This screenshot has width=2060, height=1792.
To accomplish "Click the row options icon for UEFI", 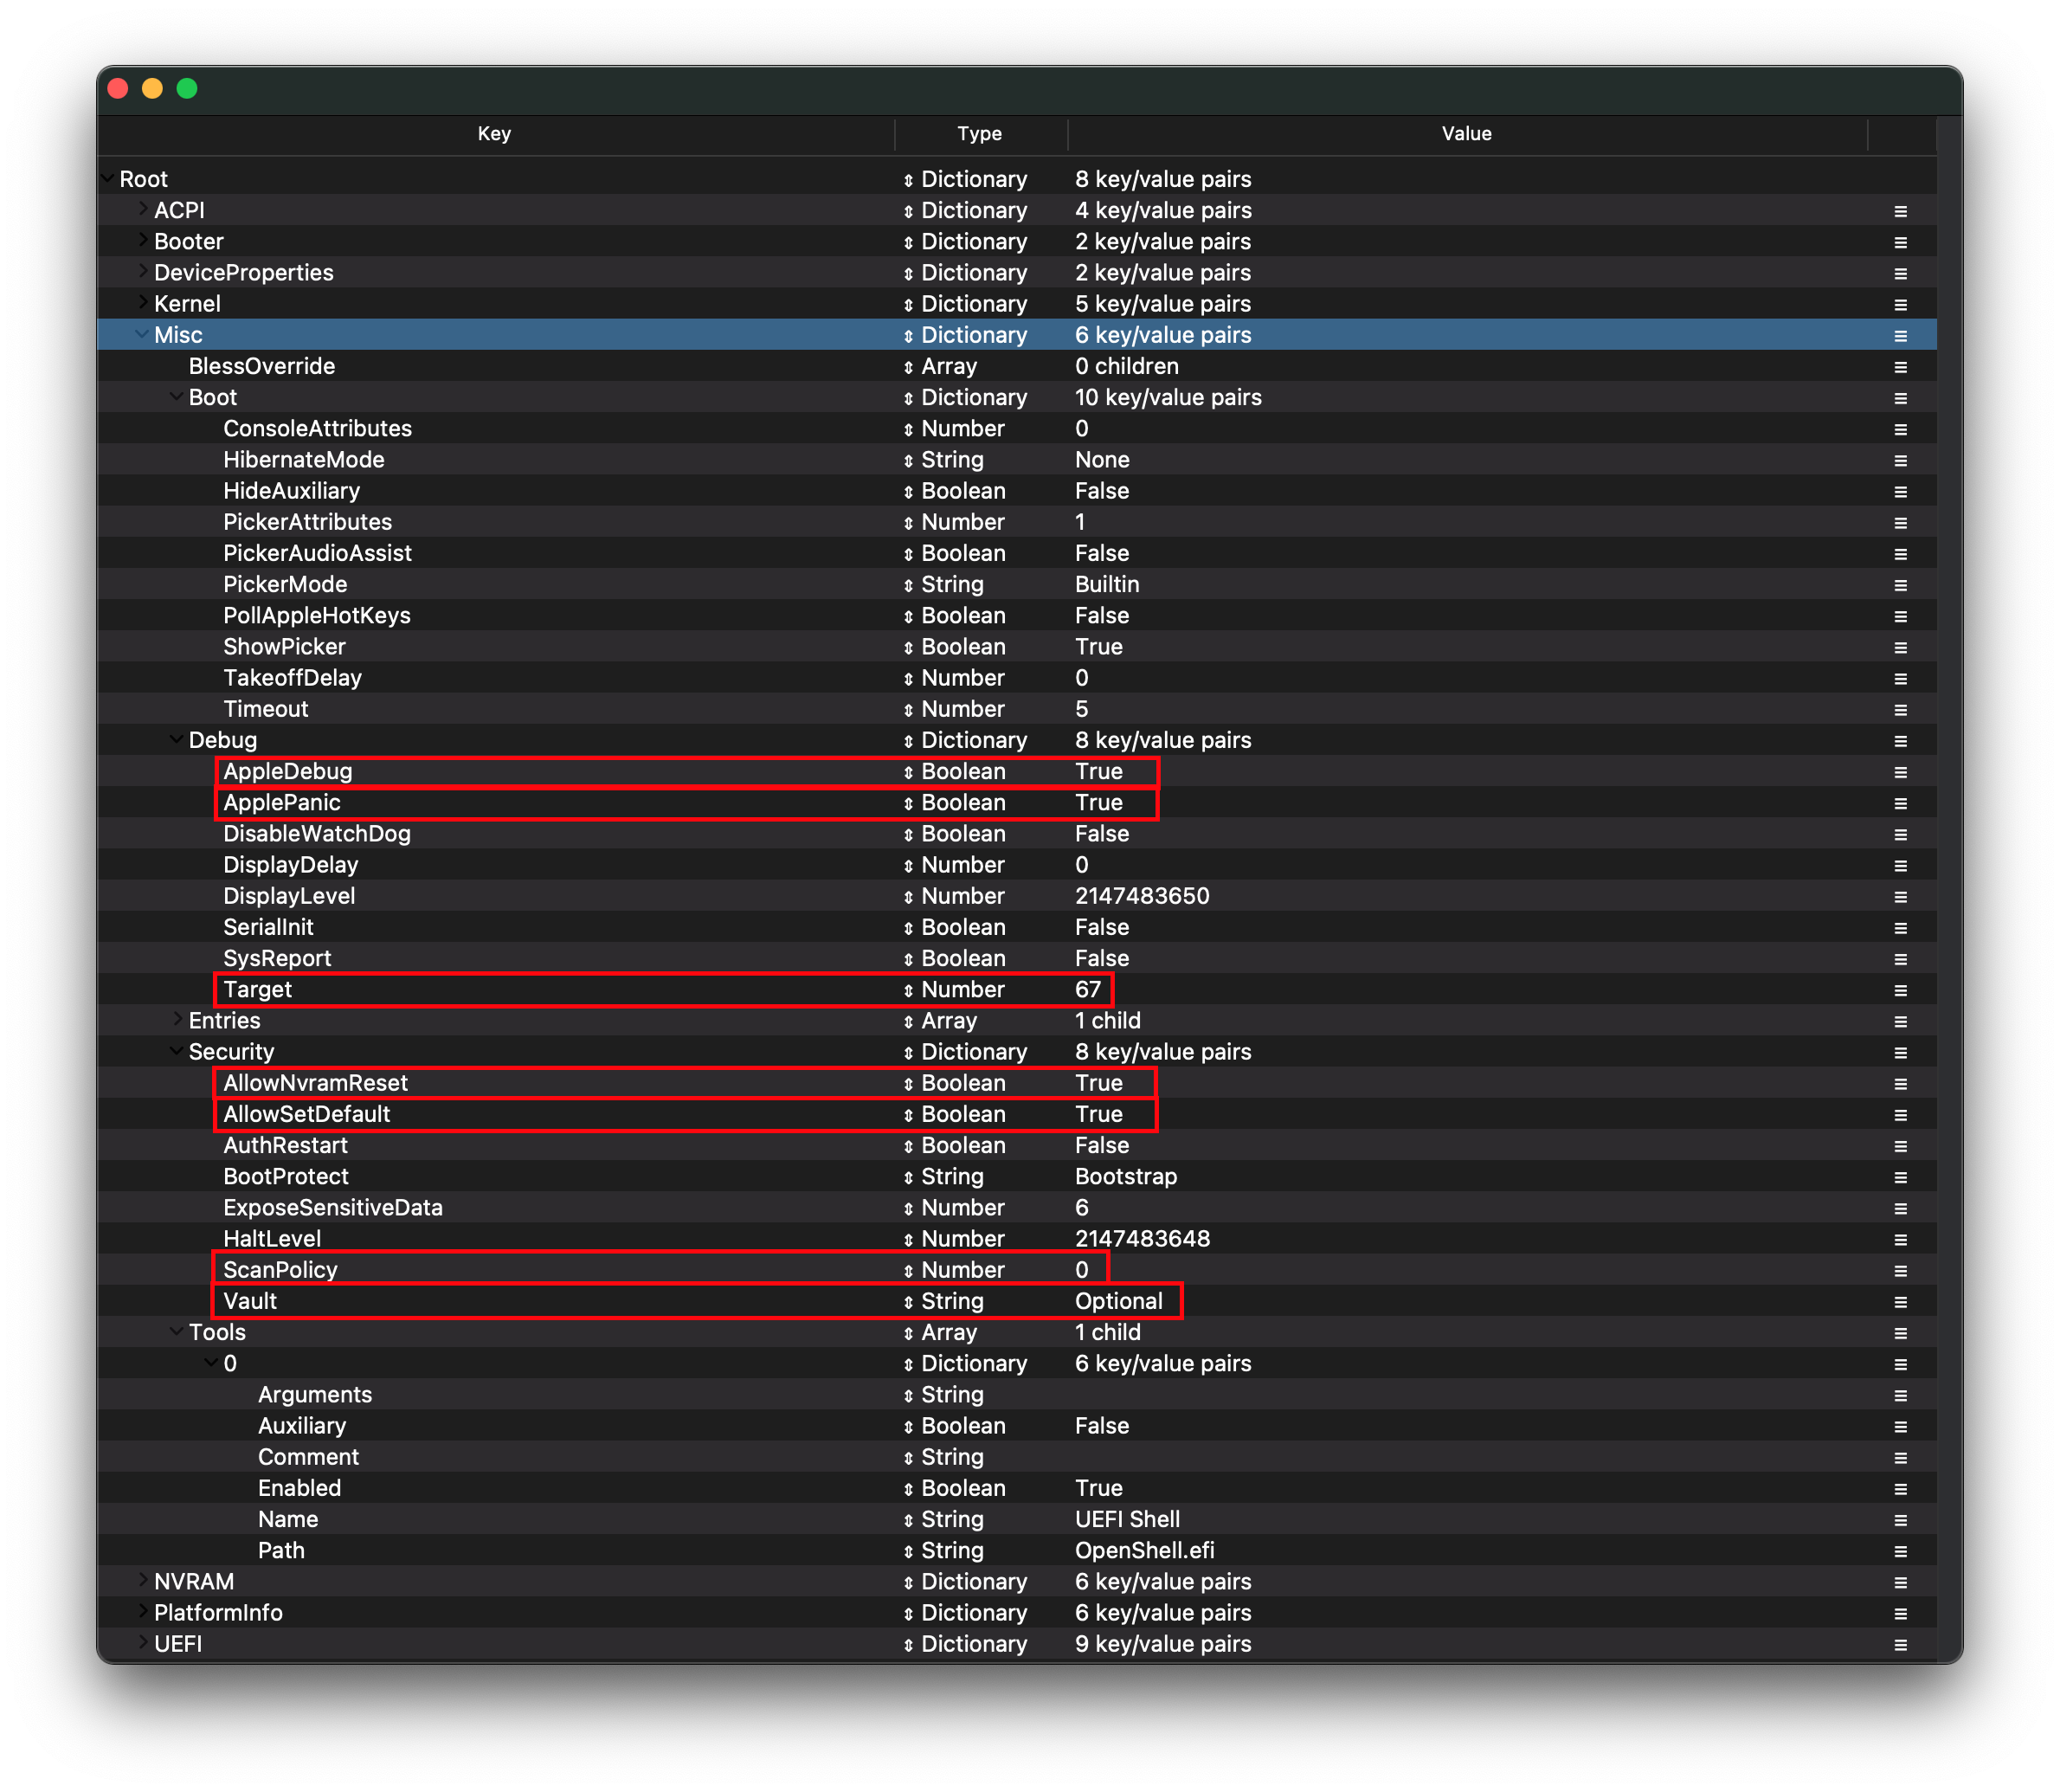I will [1900, 1645].
